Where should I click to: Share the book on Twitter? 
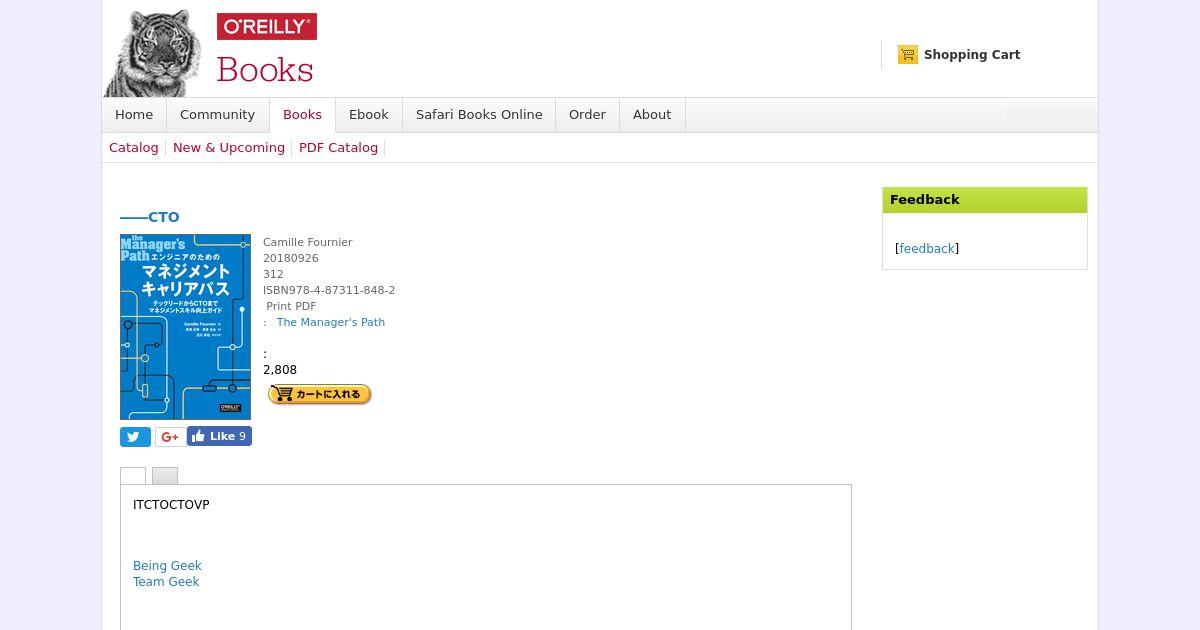tap(135, 437)
